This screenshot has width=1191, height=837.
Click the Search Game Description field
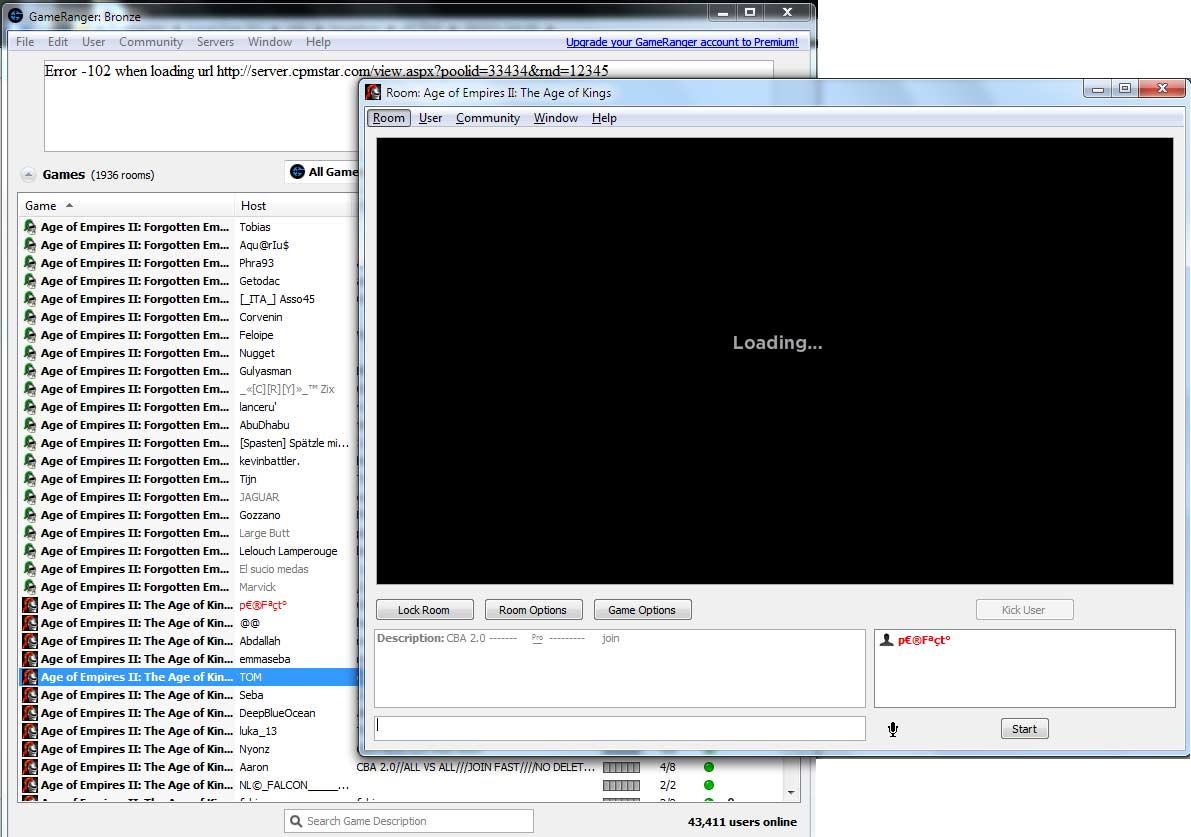409,821
